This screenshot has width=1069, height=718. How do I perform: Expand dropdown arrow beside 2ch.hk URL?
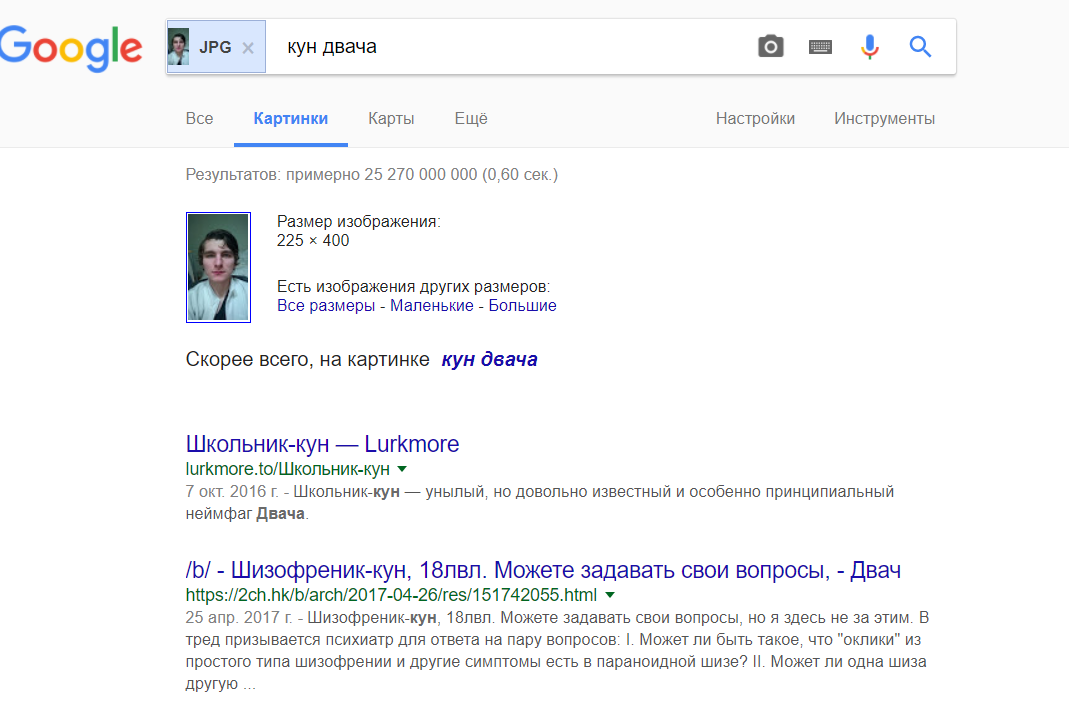point(610,595)
